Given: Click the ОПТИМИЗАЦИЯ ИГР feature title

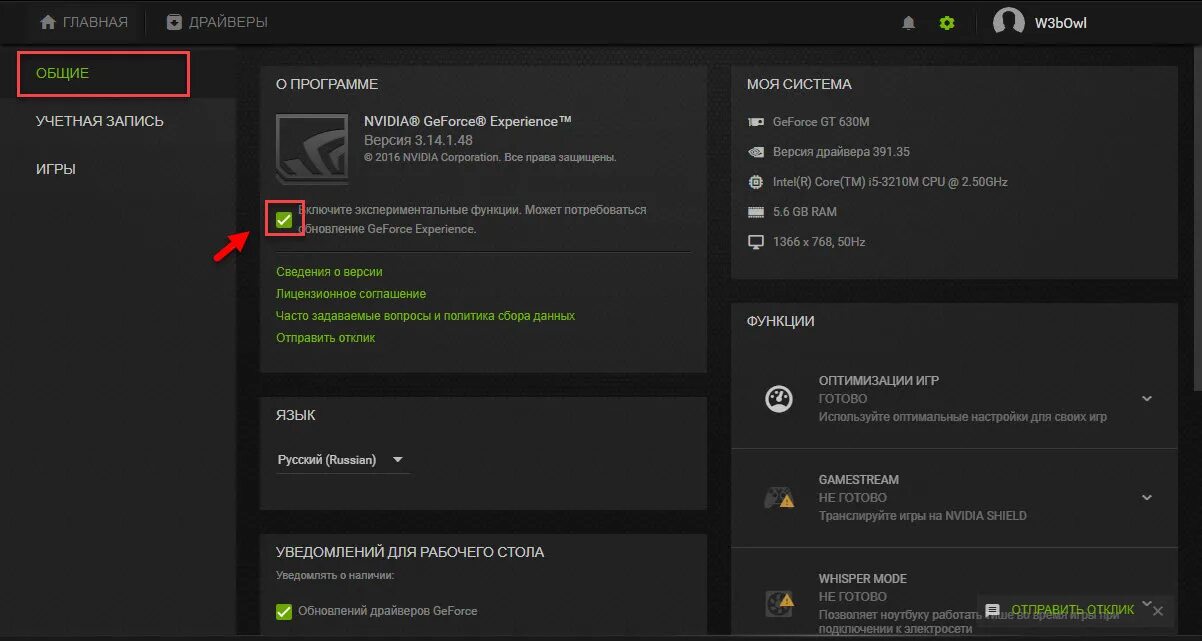Looking at the screenshot, I should [x=879, y=381].
